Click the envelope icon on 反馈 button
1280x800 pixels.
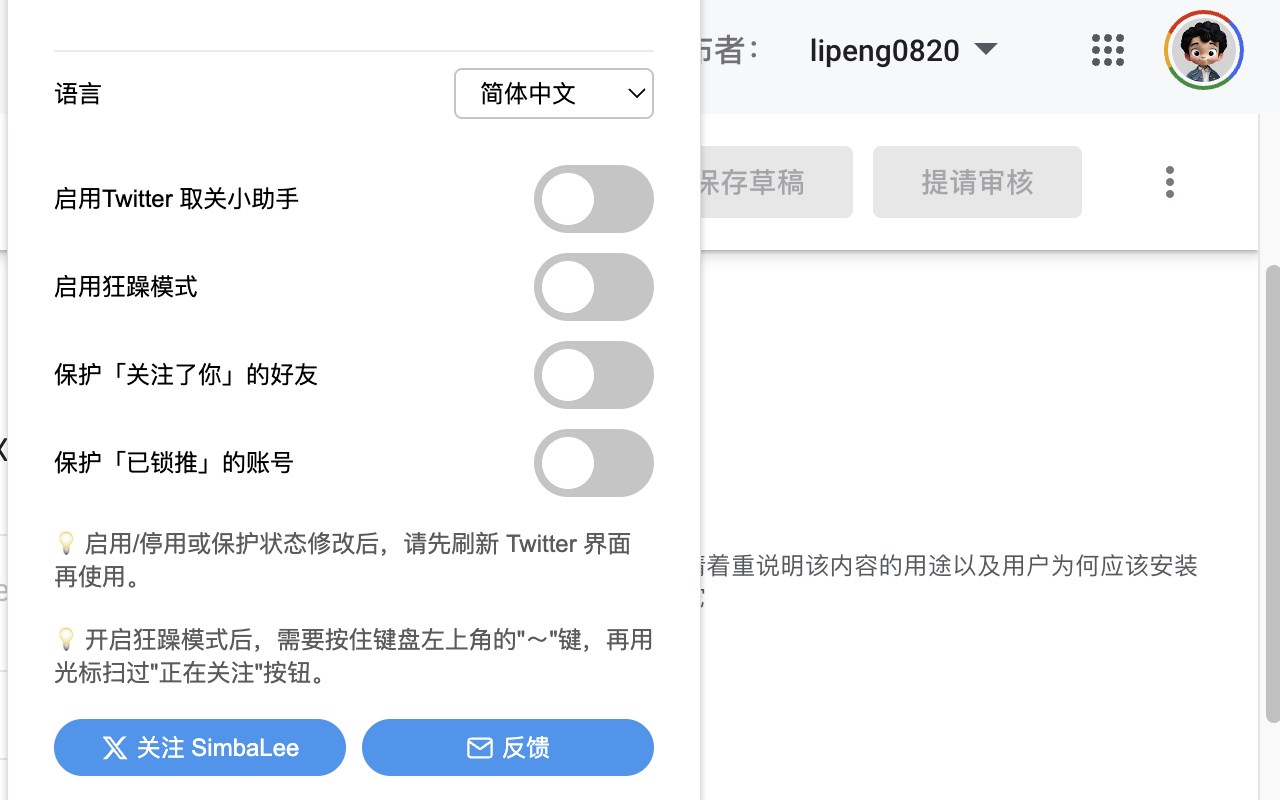(480, 748)
